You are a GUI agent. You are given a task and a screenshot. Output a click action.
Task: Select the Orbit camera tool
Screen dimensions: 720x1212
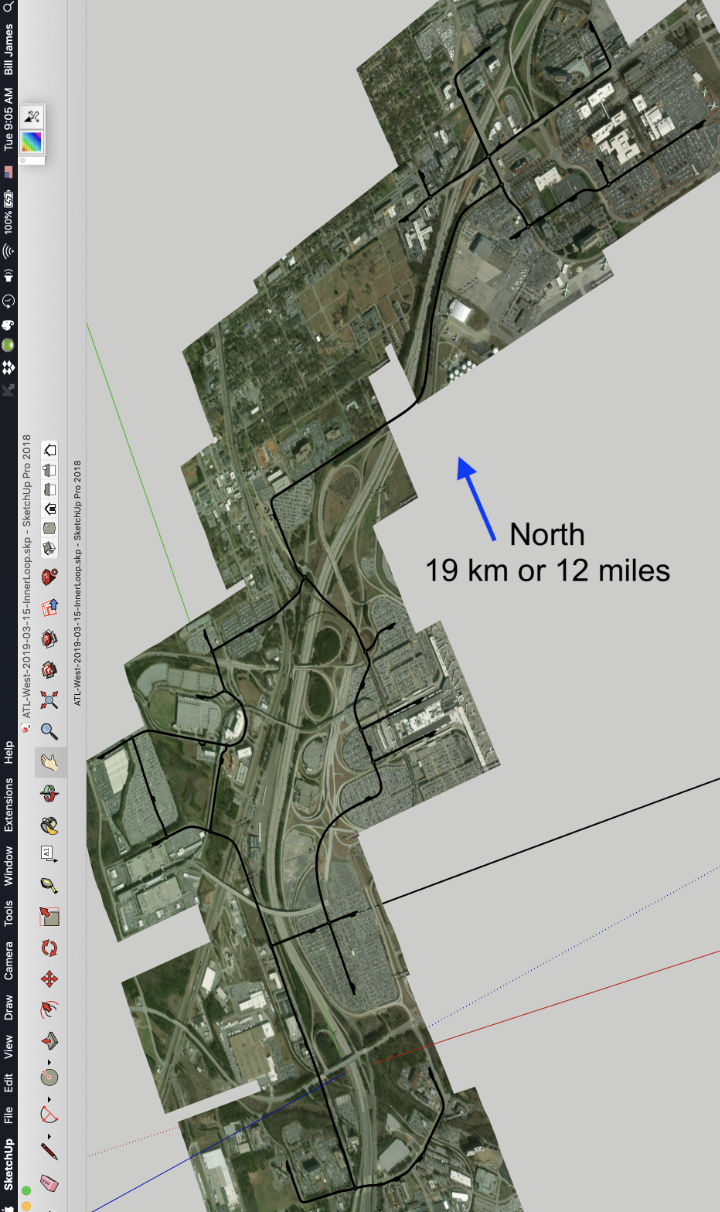coord(49,793)
